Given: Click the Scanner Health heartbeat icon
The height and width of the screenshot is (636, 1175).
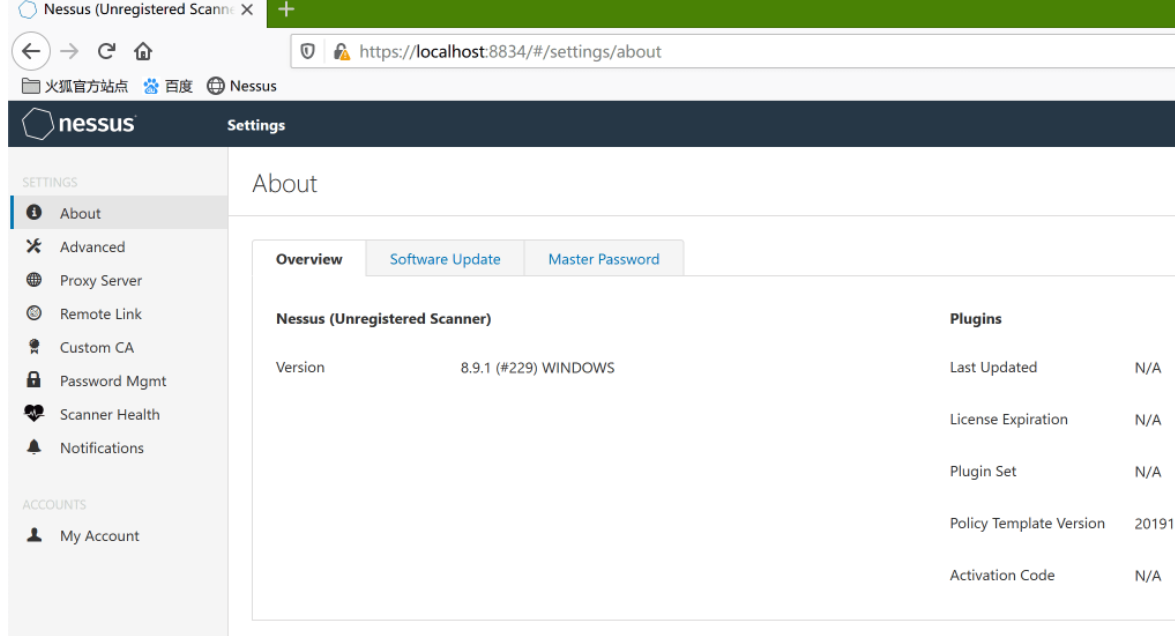Looking at the screenshot, I should 34,415.
